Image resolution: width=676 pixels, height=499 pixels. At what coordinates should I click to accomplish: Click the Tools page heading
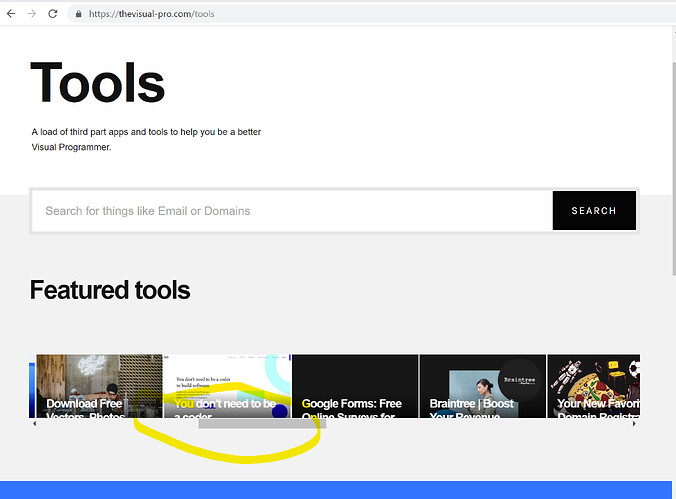click(98, 82)
